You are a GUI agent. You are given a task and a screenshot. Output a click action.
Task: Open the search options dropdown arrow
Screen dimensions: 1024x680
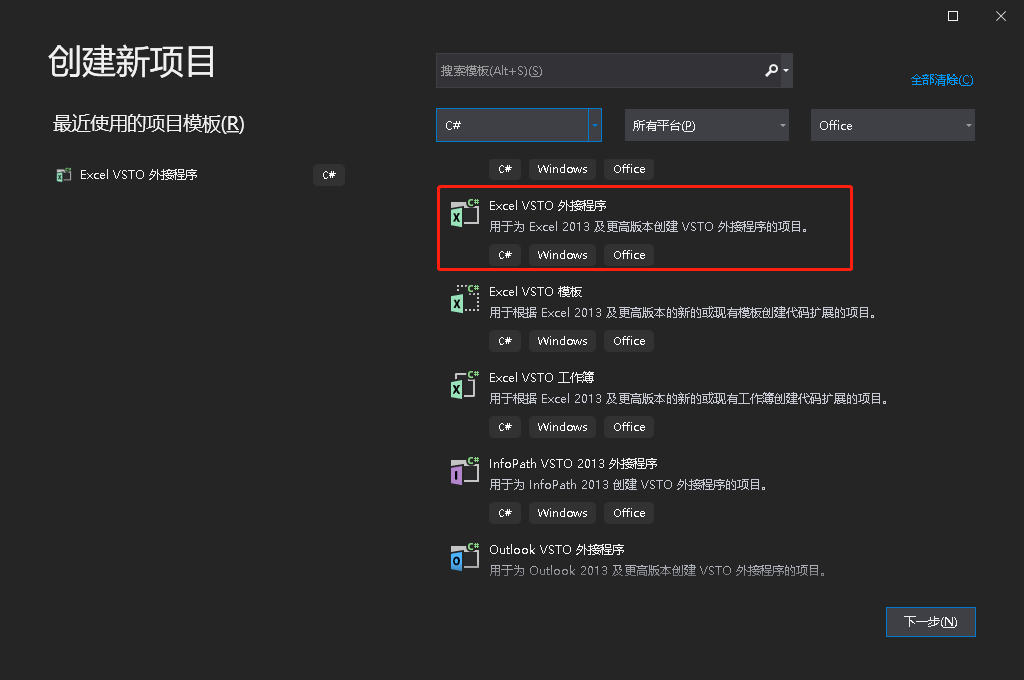786,71
